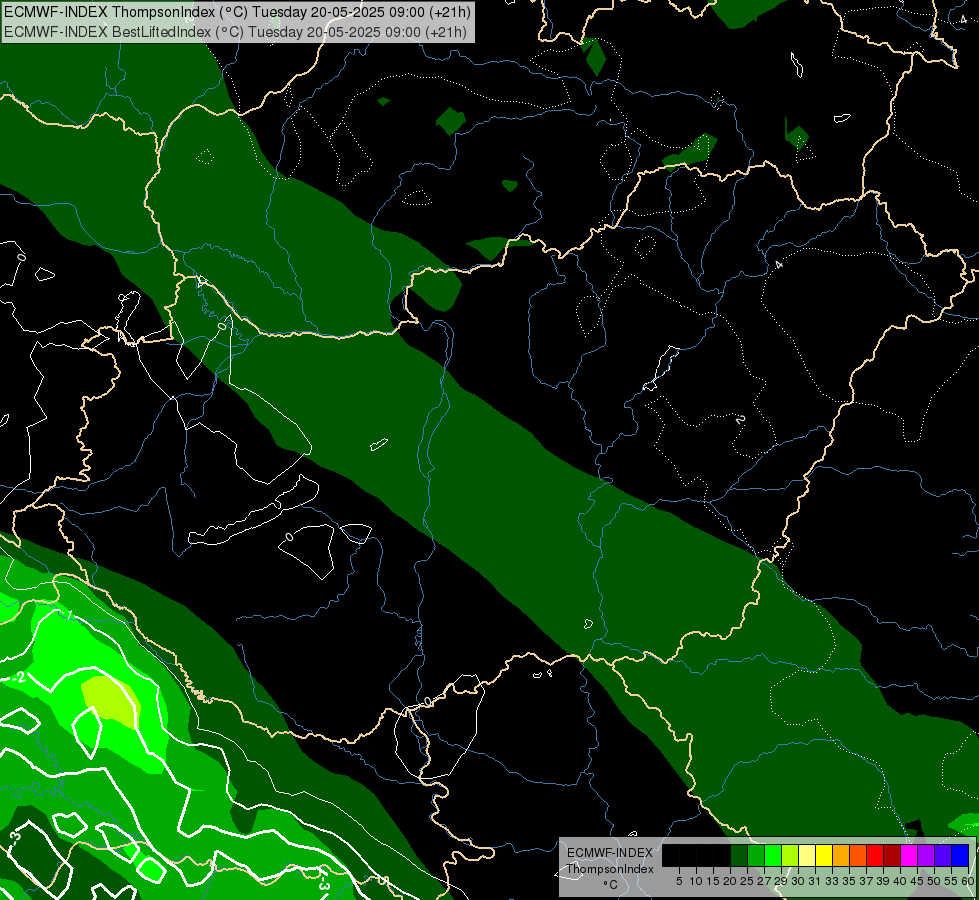This screenshot has width=979, height=900.
Task: Click the legend tick value 5
Action: pyautogui.click(x=679, y=881)
